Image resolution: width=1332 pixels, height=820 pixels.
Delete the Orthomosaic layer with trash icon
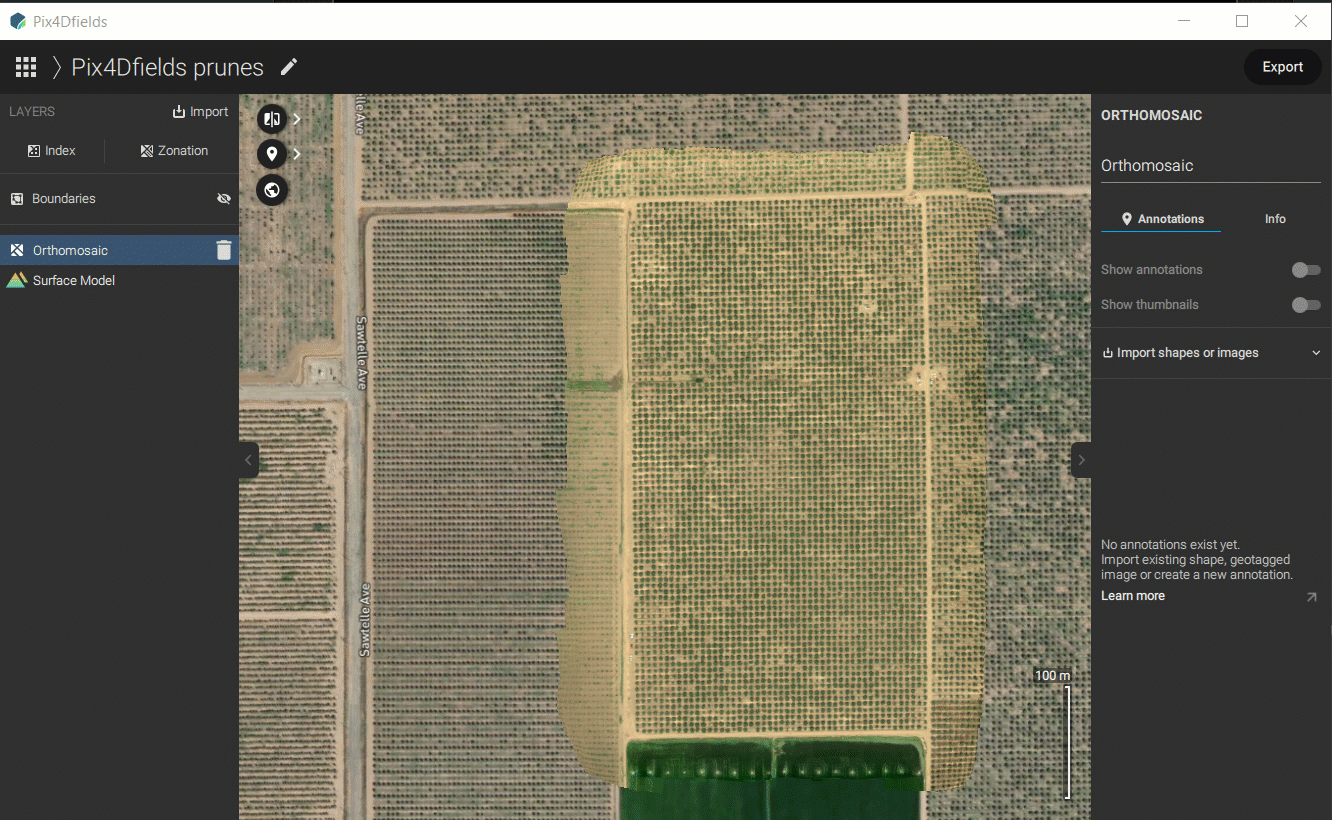224,250
